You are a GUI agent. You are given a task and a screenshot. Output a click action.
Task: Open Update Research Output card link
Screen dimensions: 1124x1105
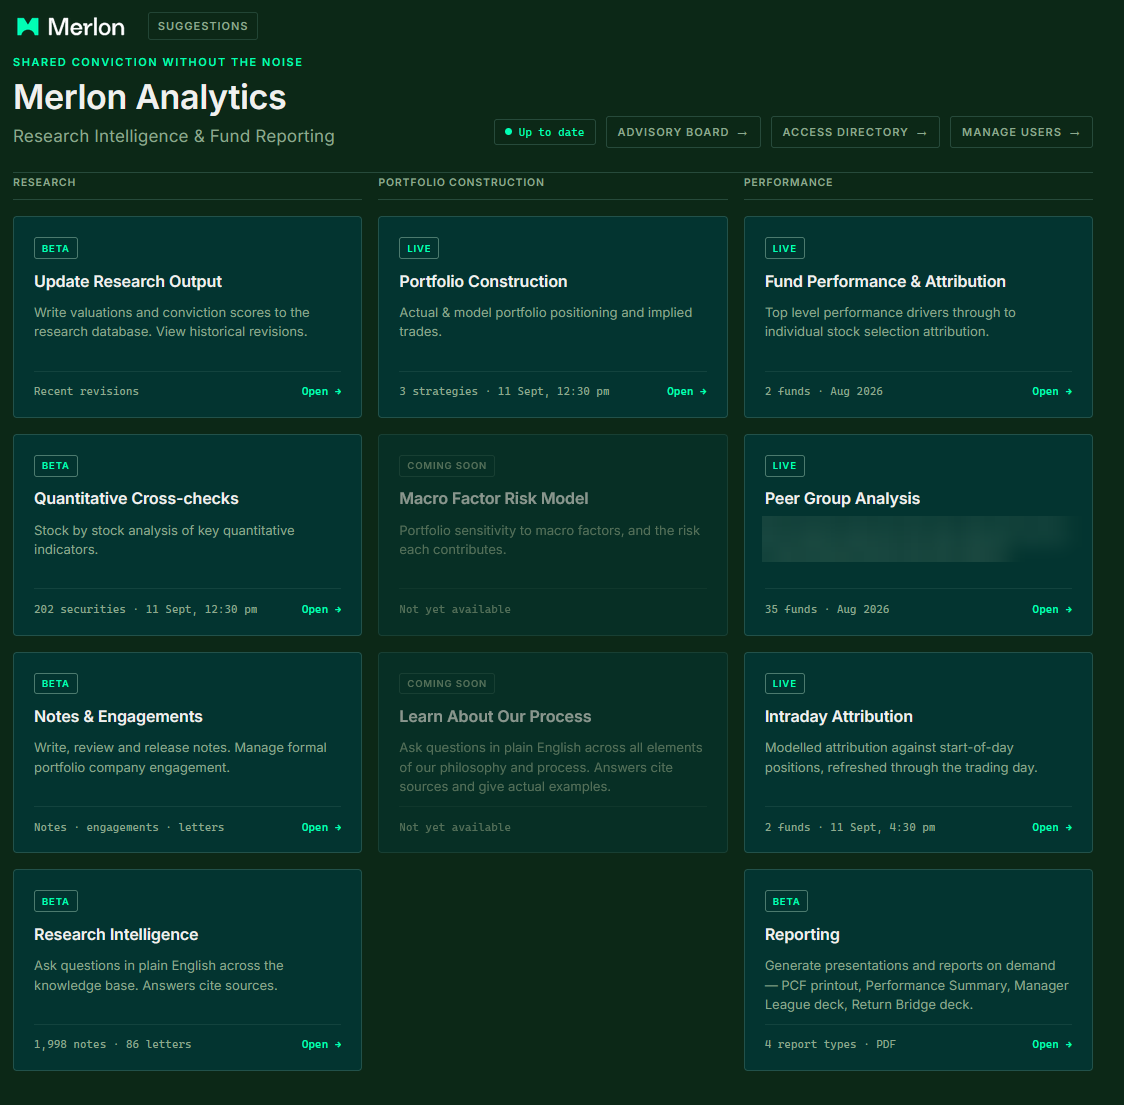click(x=321, y=392)
